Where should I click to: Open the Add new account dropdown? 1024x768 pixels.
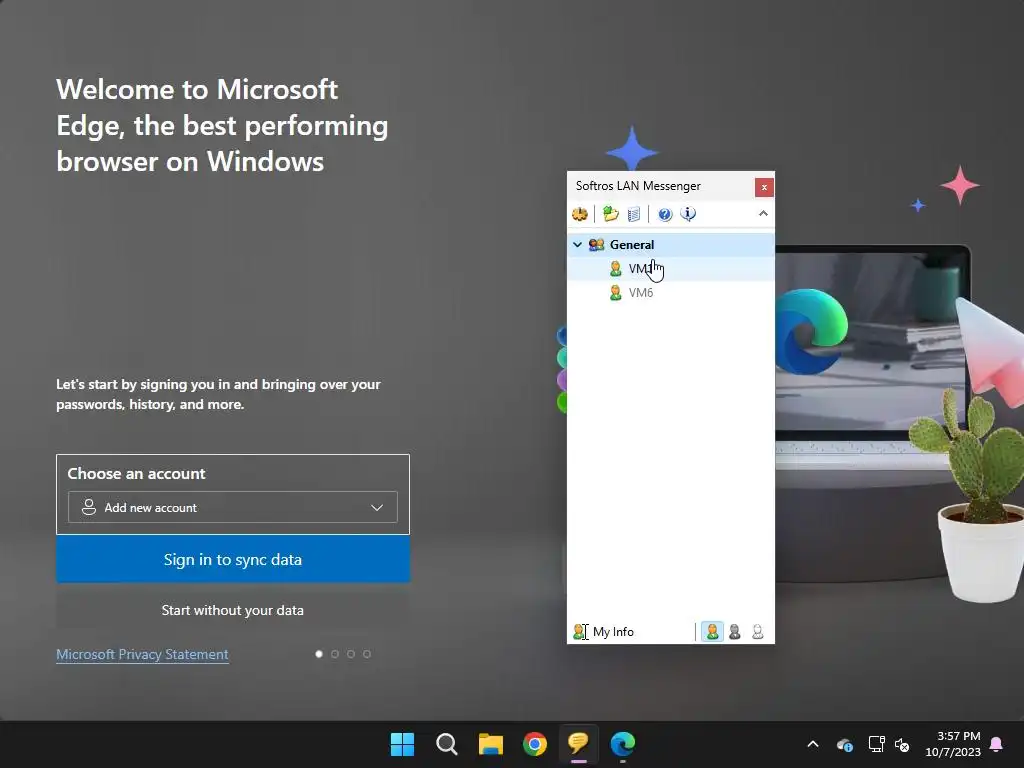coord(232,507)
